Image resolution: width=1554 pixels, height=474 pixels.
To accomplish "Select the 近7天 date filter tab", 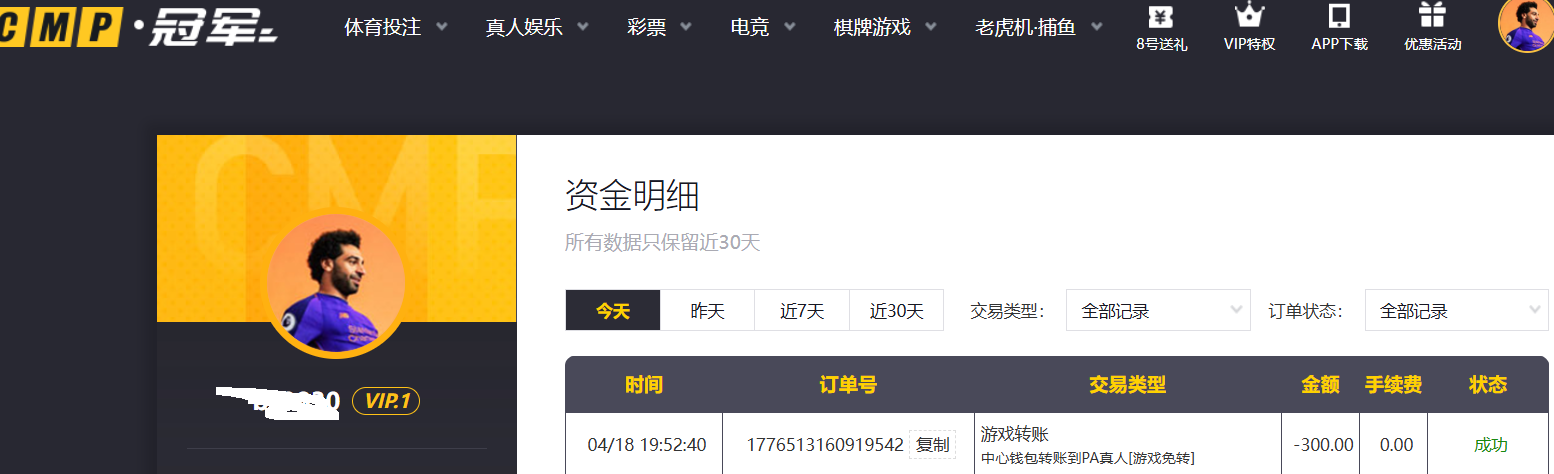I will point(802,311).
